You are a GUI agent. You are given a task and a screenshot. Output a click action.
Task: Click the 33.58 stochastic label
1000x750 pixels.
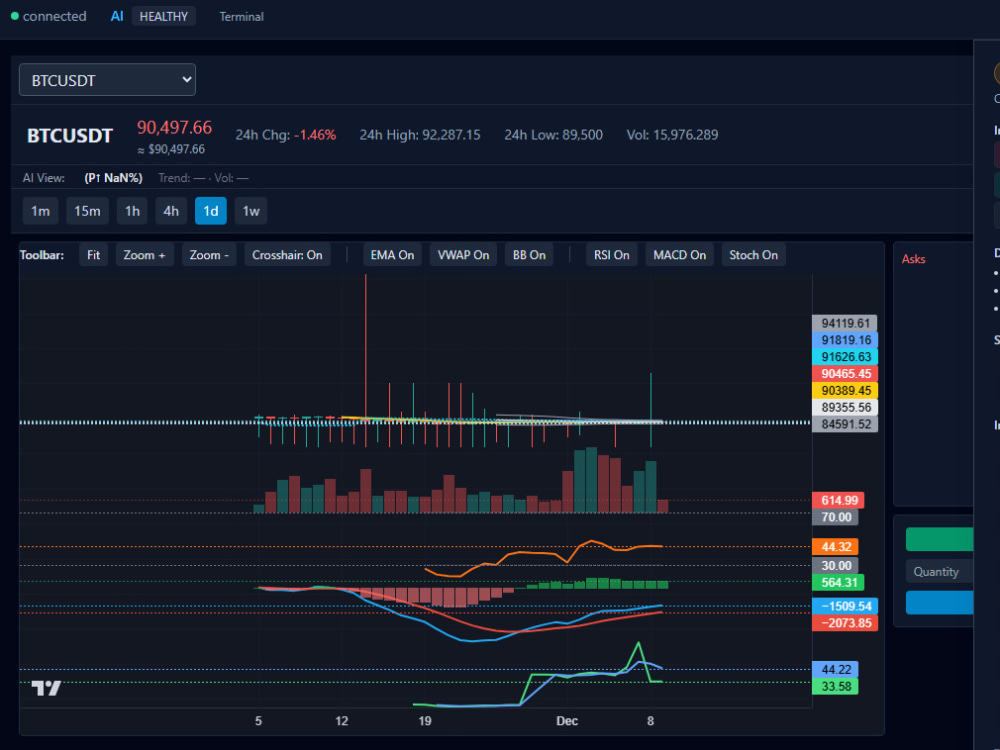[x=835, y=687]
